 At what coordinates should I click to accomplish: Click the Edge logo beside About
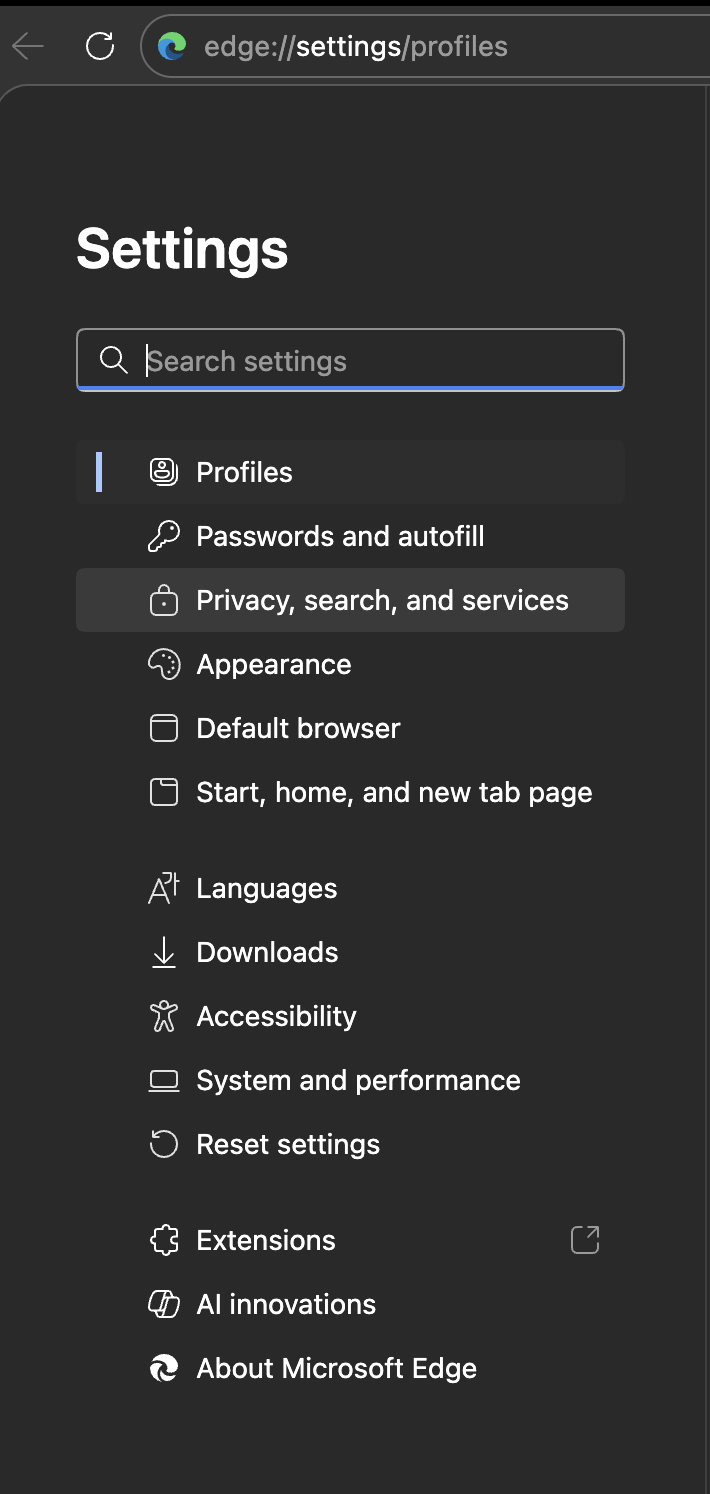[164, 1368]
